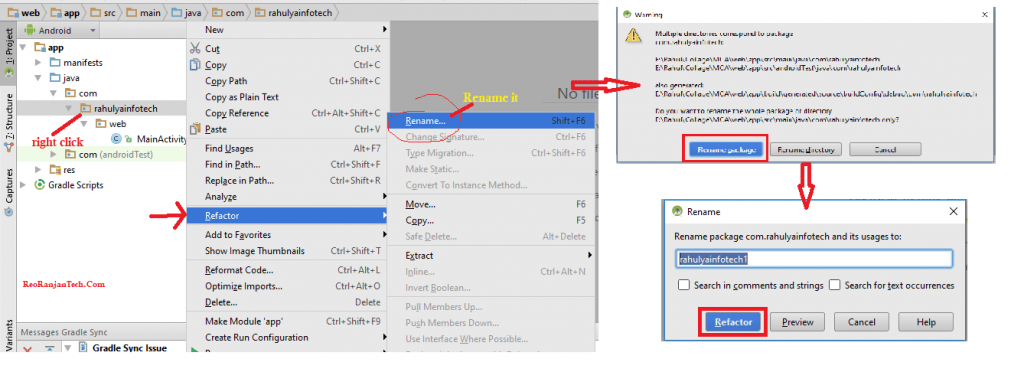This screenshot has height=372, width=1024.
Task: Click the Cut scissors icon in context menu
Action: point(195,48)
